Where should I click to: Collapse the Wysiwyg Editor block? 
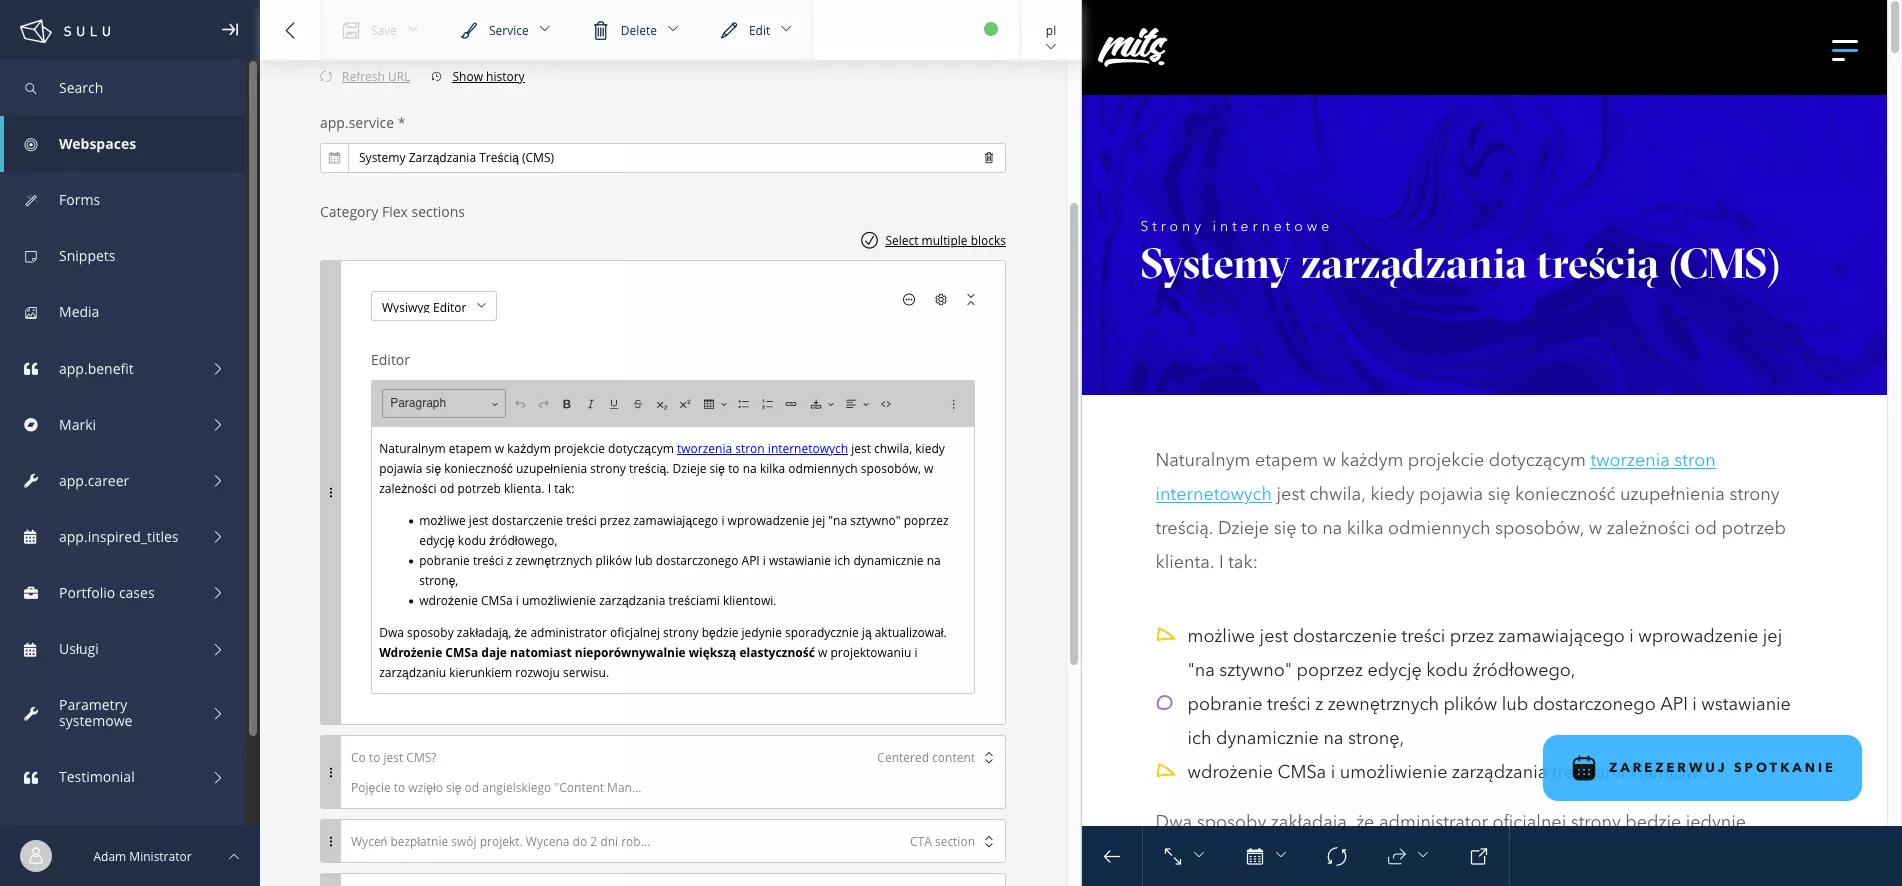[970, 300]
